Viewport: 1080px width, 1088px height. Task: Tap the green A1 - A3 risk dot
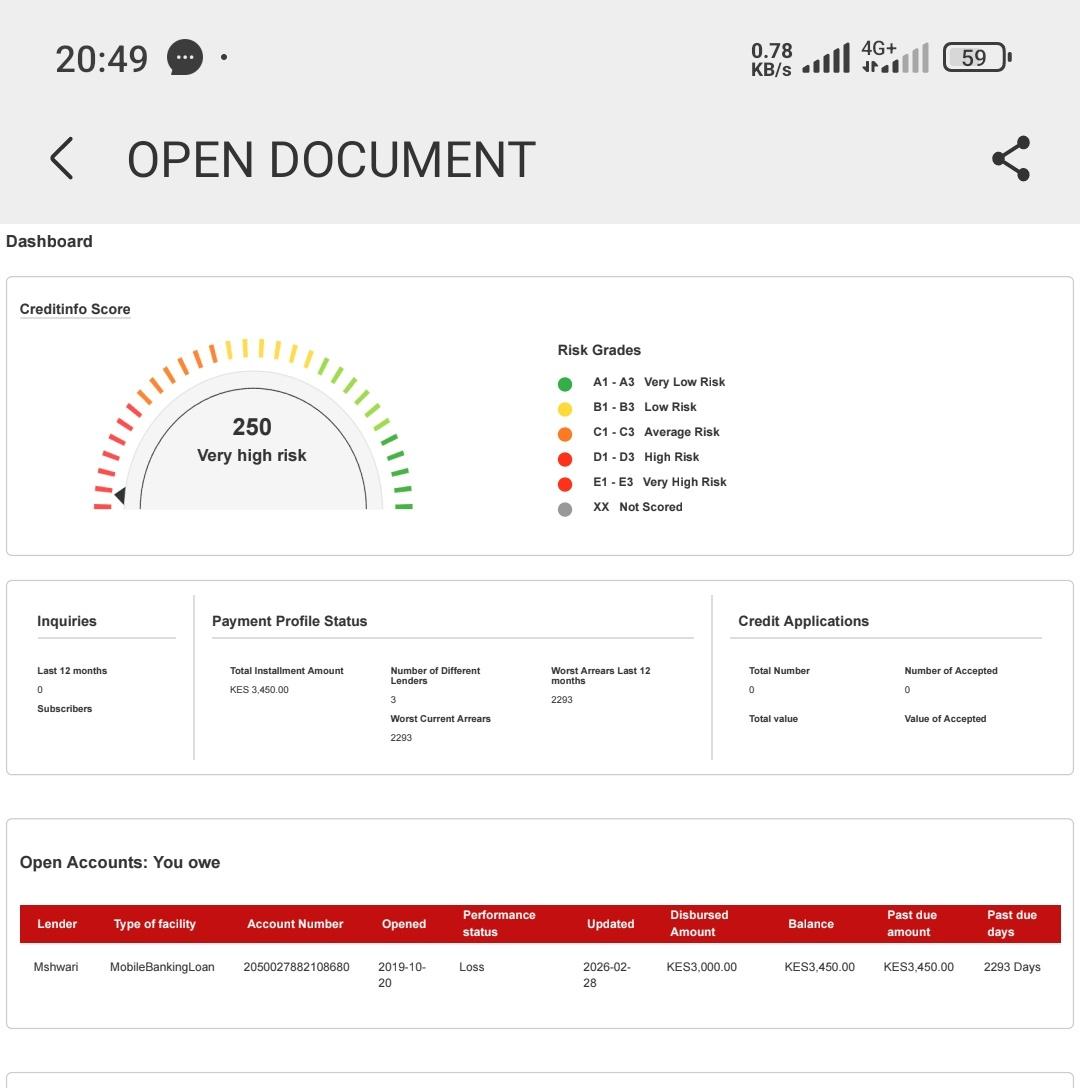pyautogui.click(x=565, y=384)
